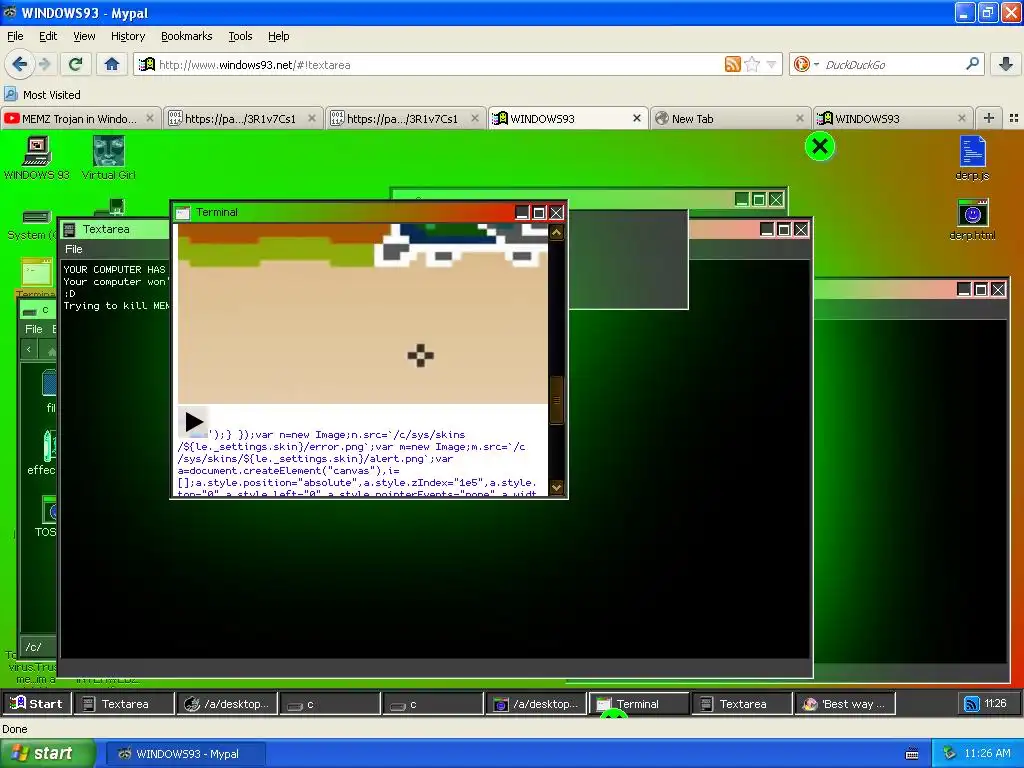Switch to the MEMZ Trojan YouTube tab
Screen dimensions: 1024x768
[79, 118]
